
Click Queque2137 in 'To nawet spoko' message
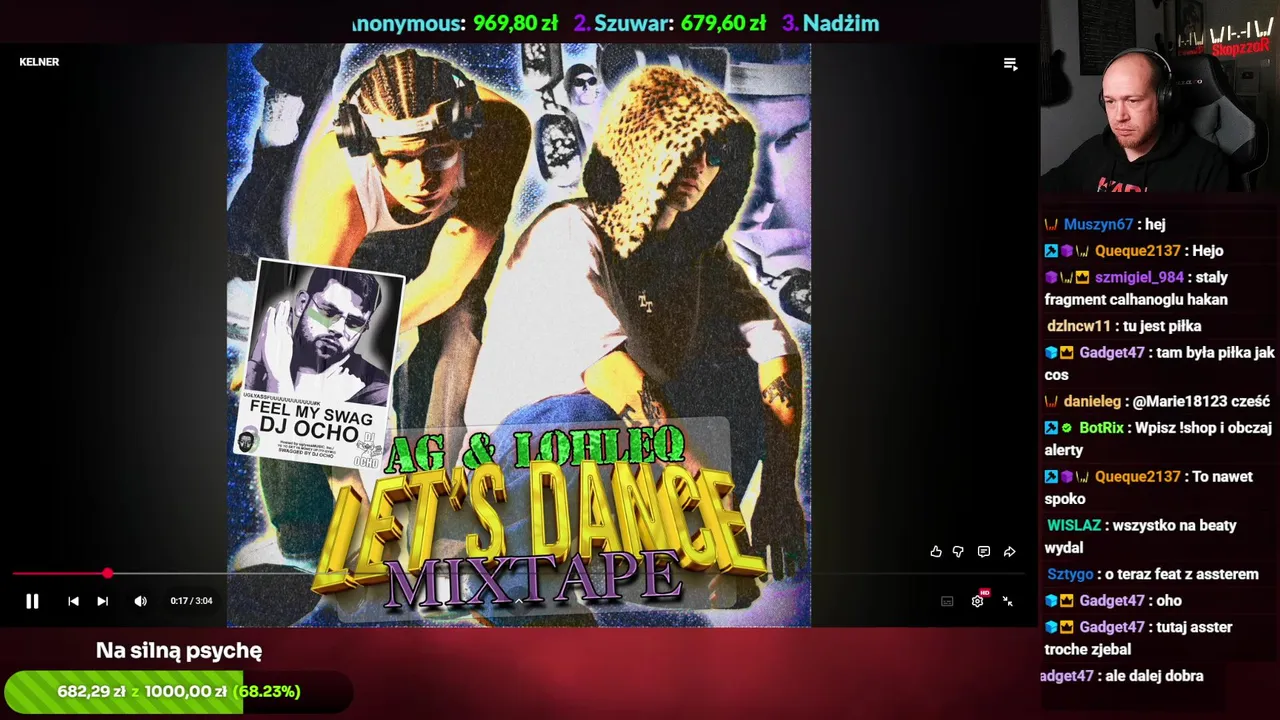[1138, 477]
